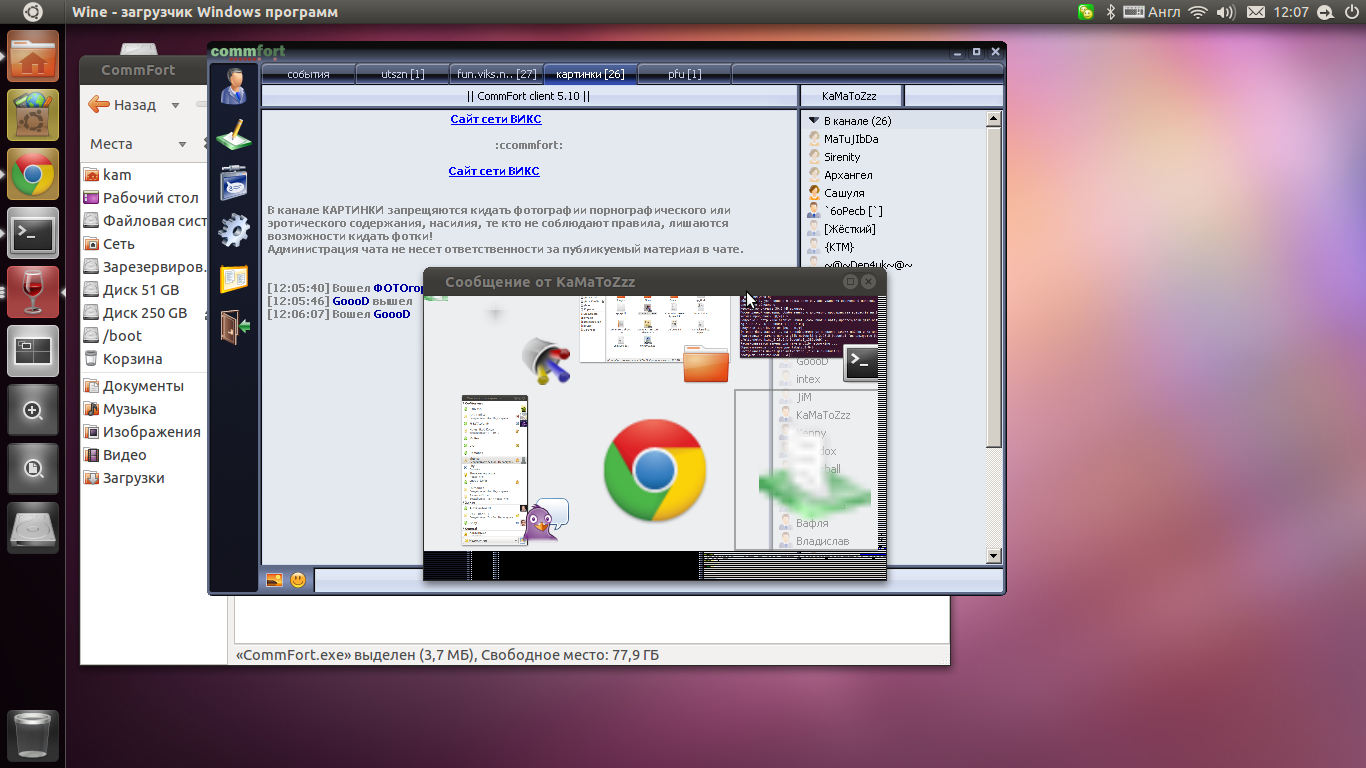The width and height of the screenshot is (1366, 768).
Task: Open the user profile icon in CommFort sidebar
Action: click(234, 86)
